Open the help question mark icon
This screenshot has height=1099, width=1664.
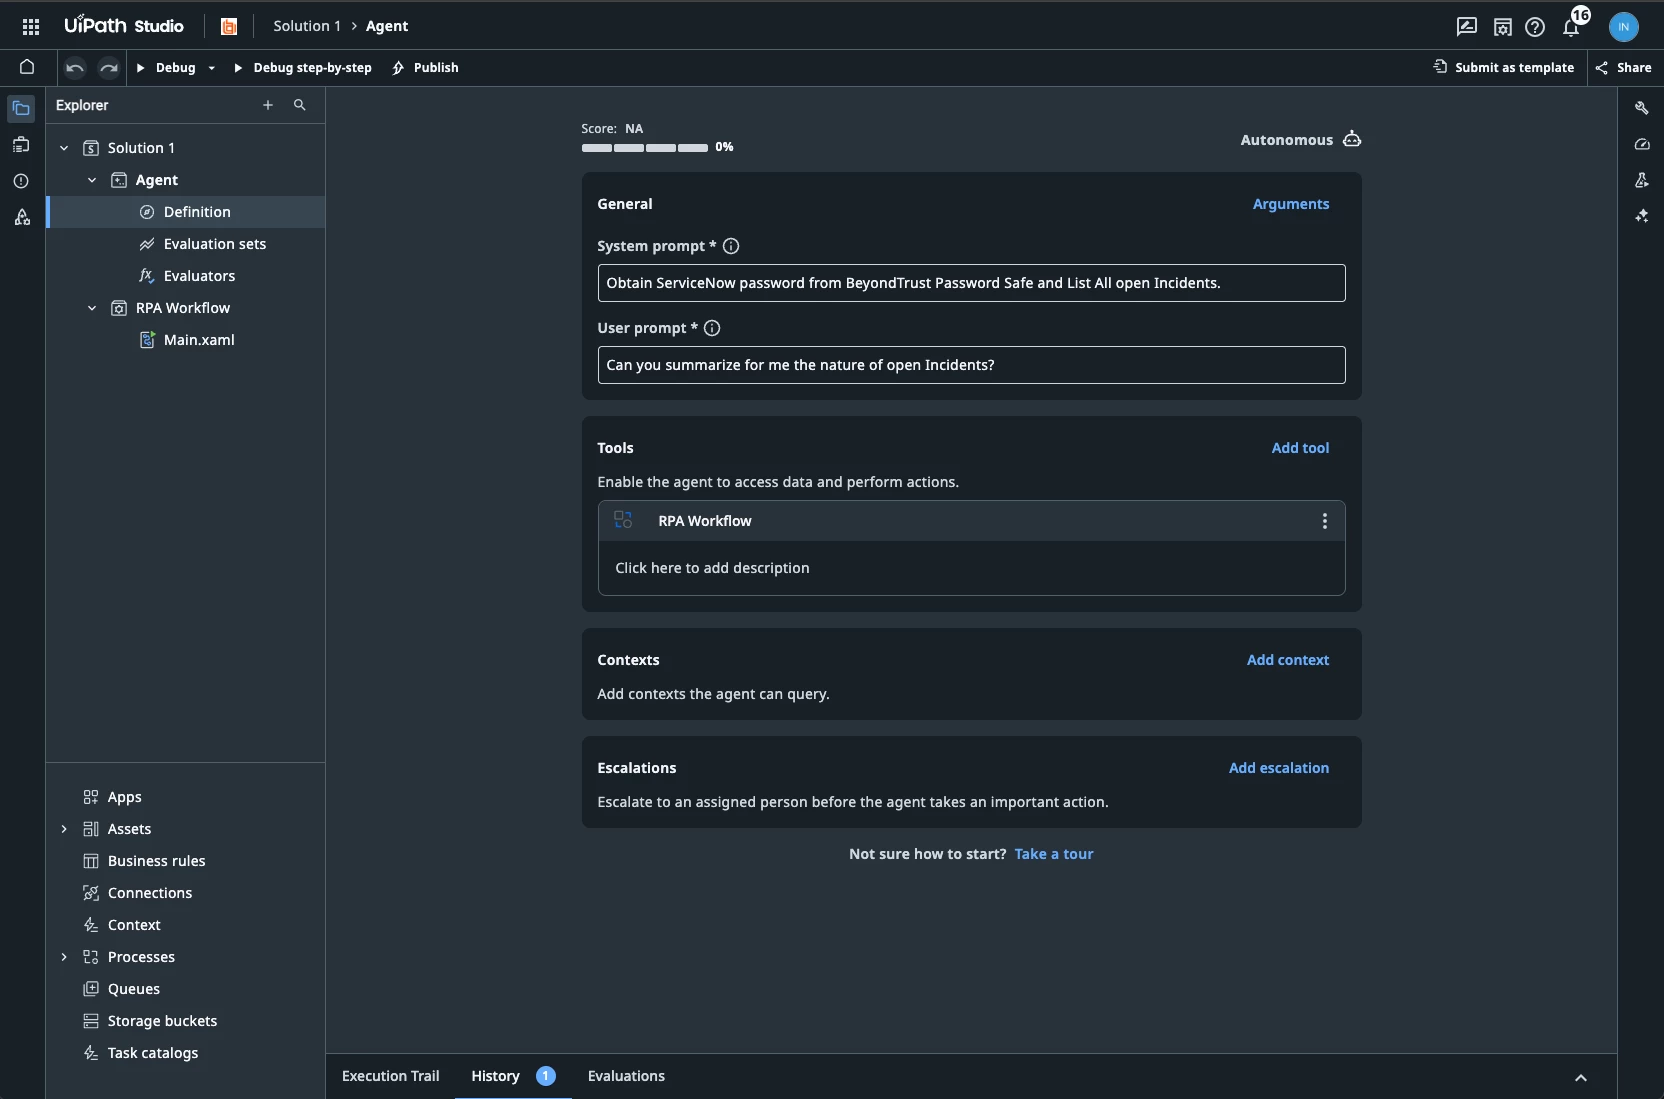(1535, 27)
